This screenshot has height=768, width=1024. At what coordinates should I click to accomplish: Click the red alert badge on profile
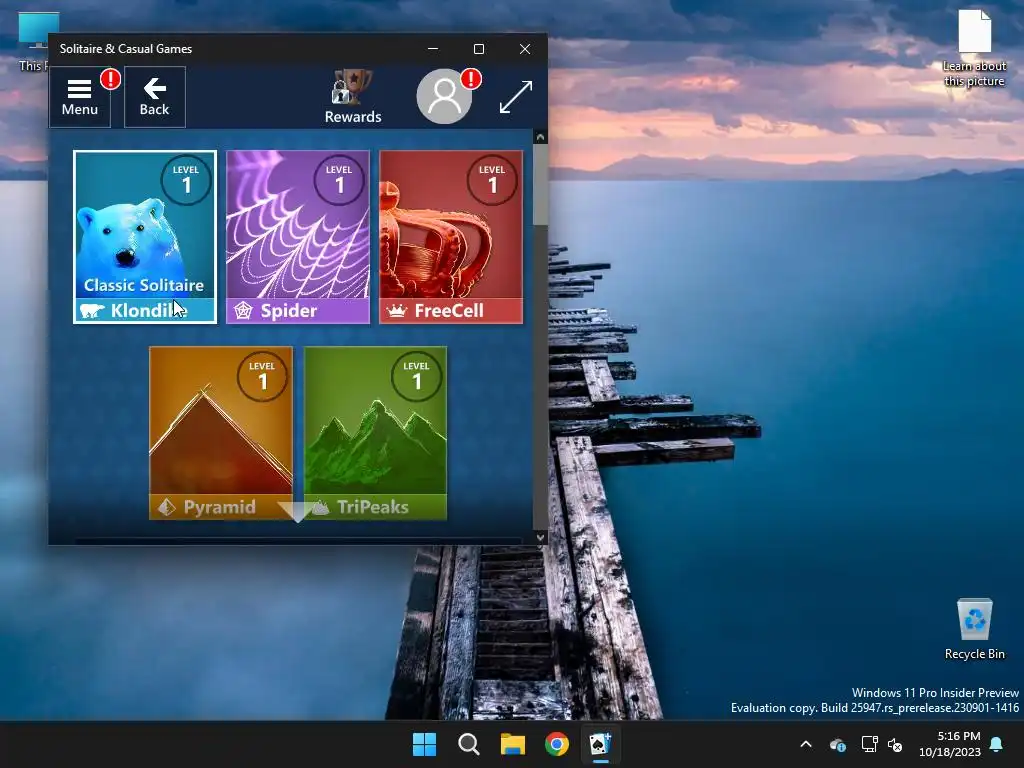(x=471, y=79)
